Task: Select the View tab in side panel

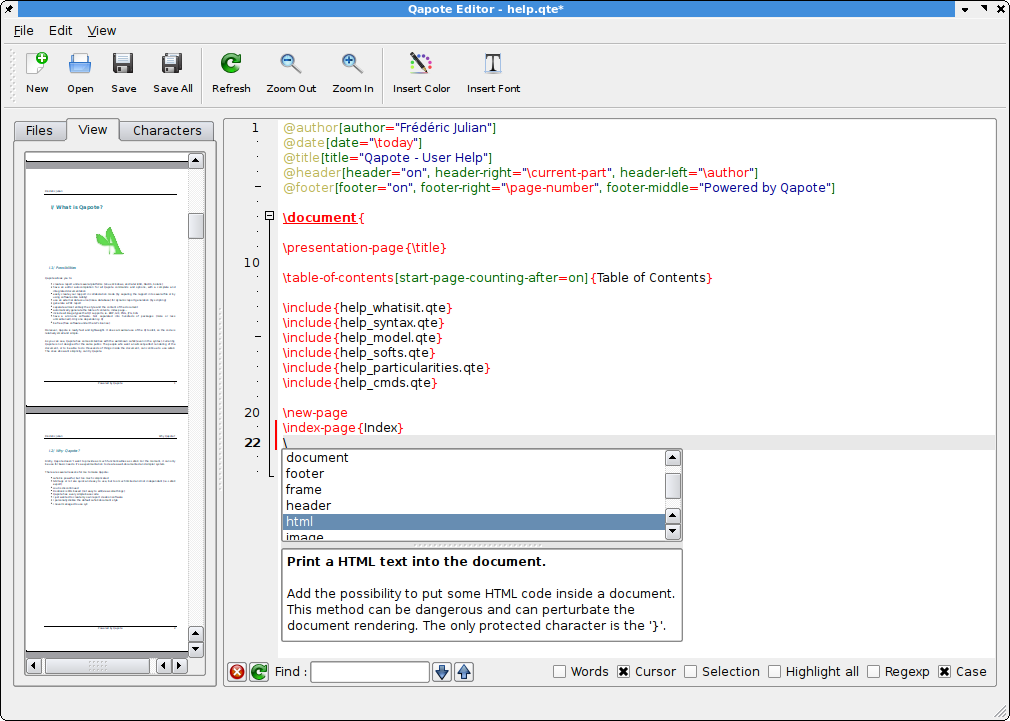Action: click(93, 130)
